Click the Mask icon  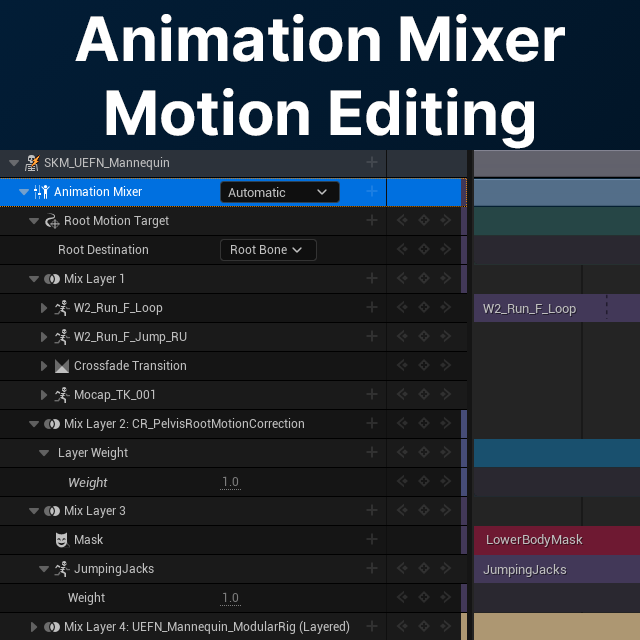click(62, 540)
